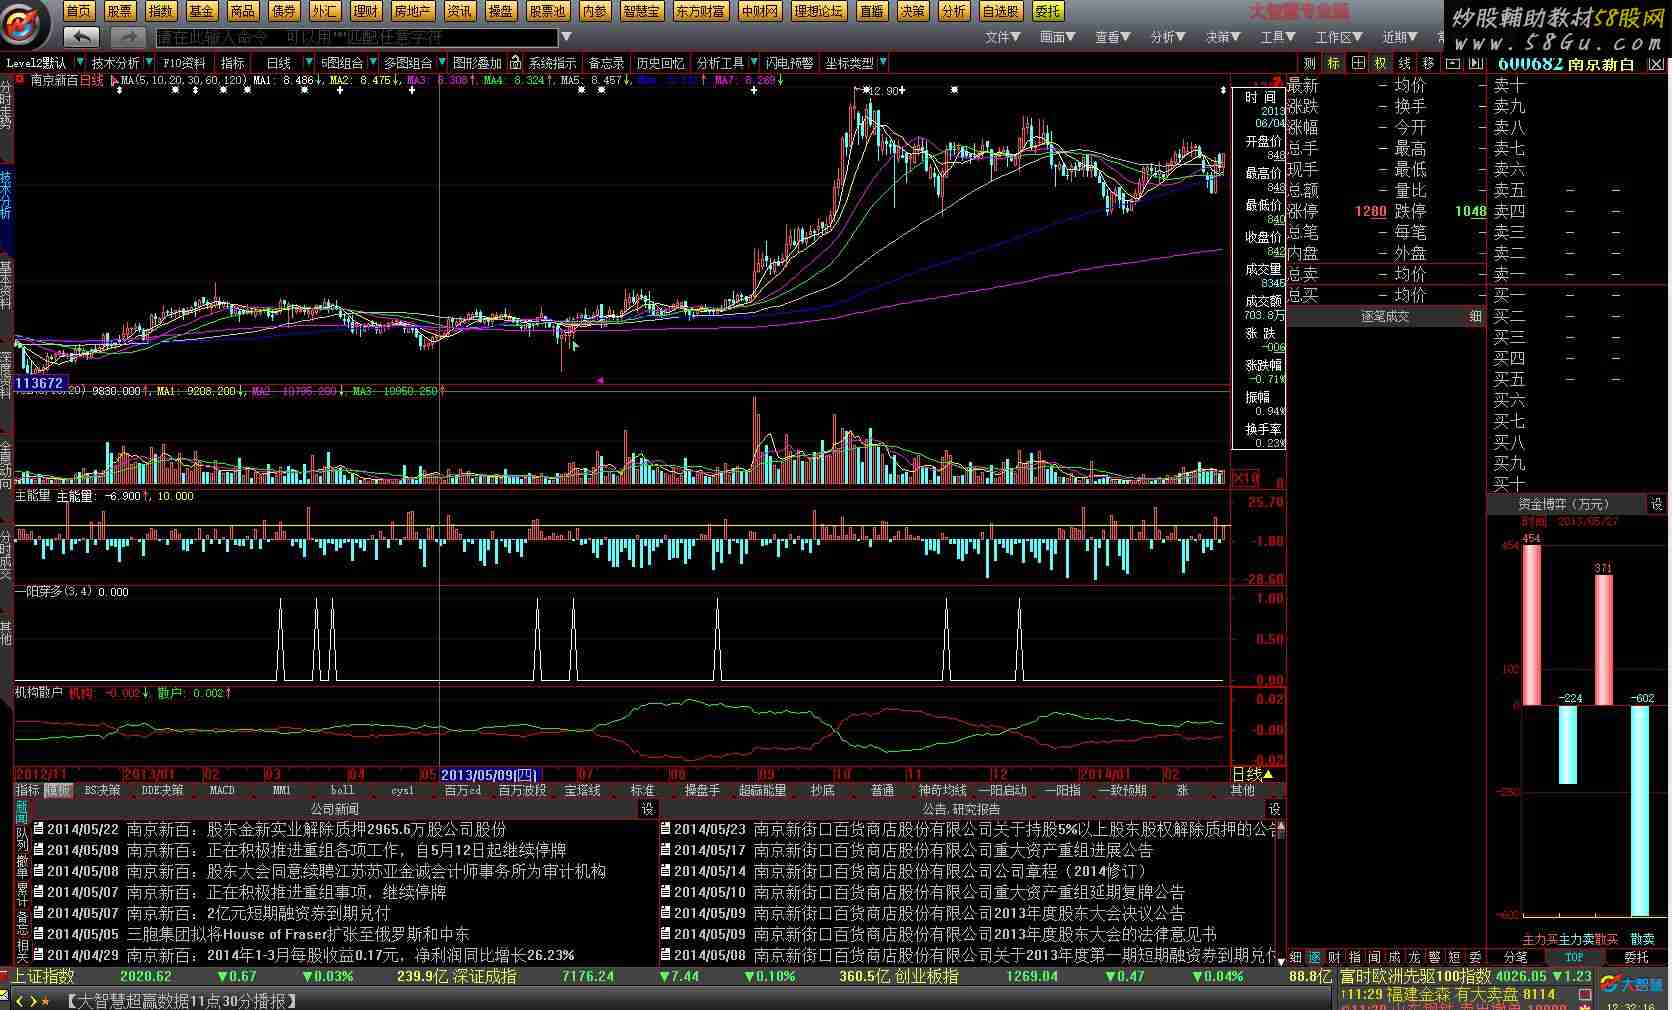Click the 首页 home button
Image resolution: width=1672 pixels, height=1010 pixels.
78,11
